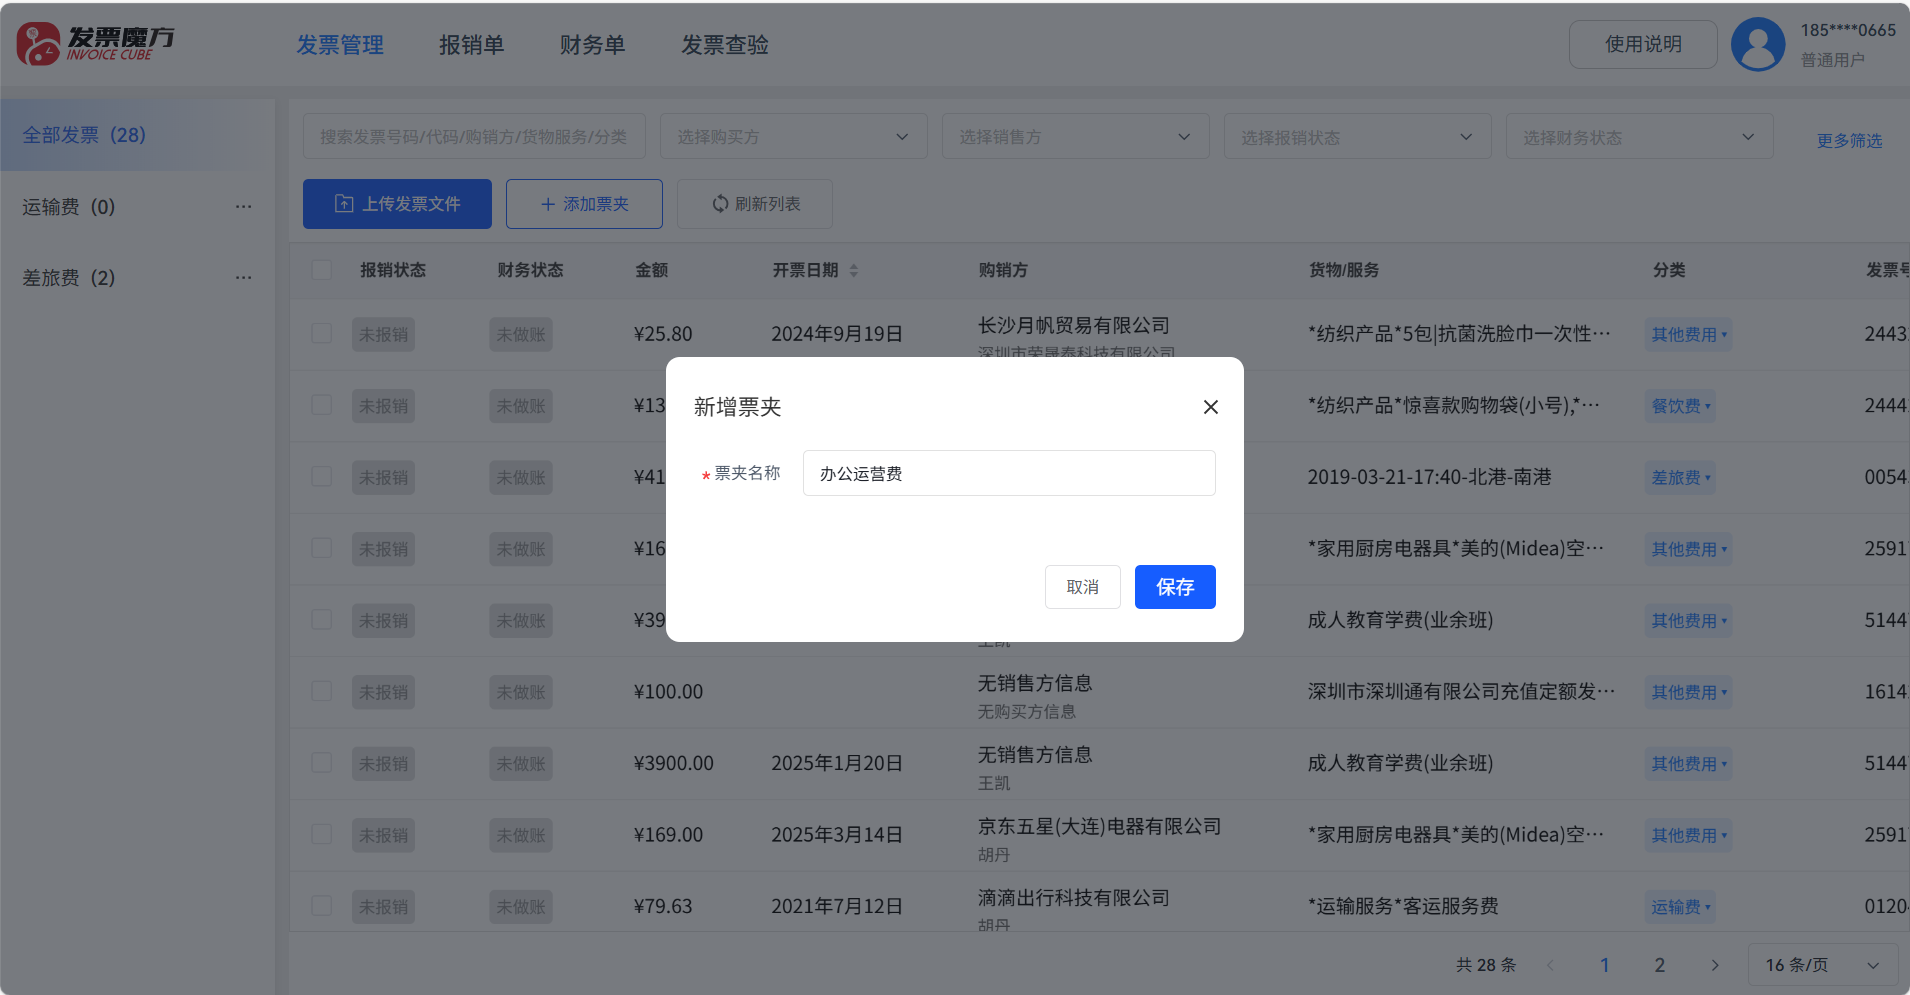Click 上传发票文件 upload button

(397, 204)
